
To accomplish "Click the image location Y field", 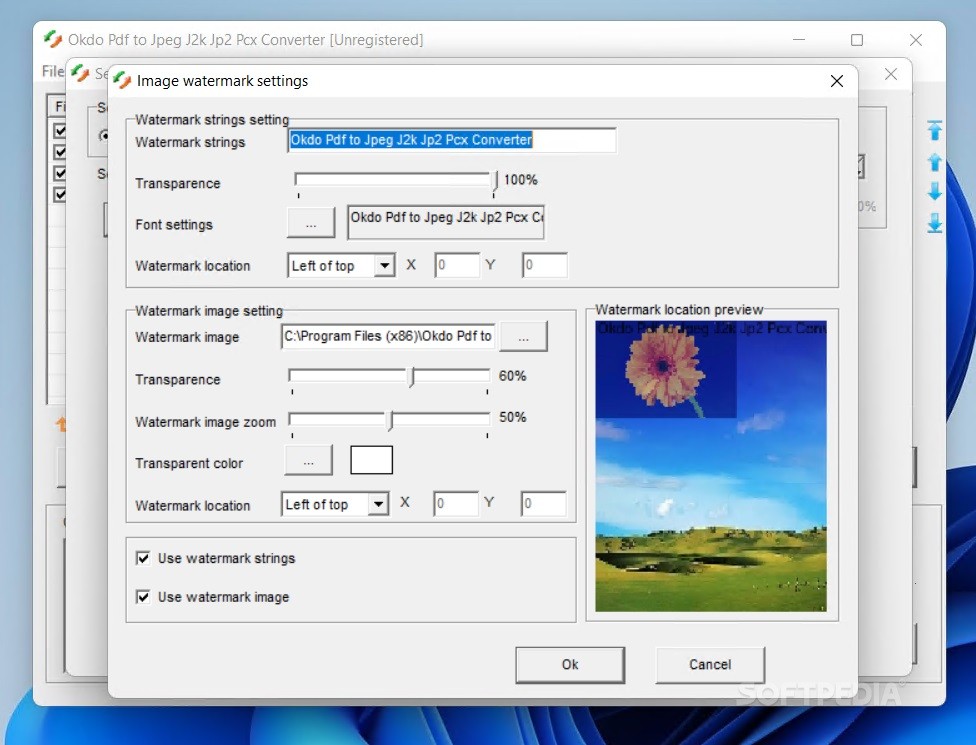I will [x=543, y=504].
